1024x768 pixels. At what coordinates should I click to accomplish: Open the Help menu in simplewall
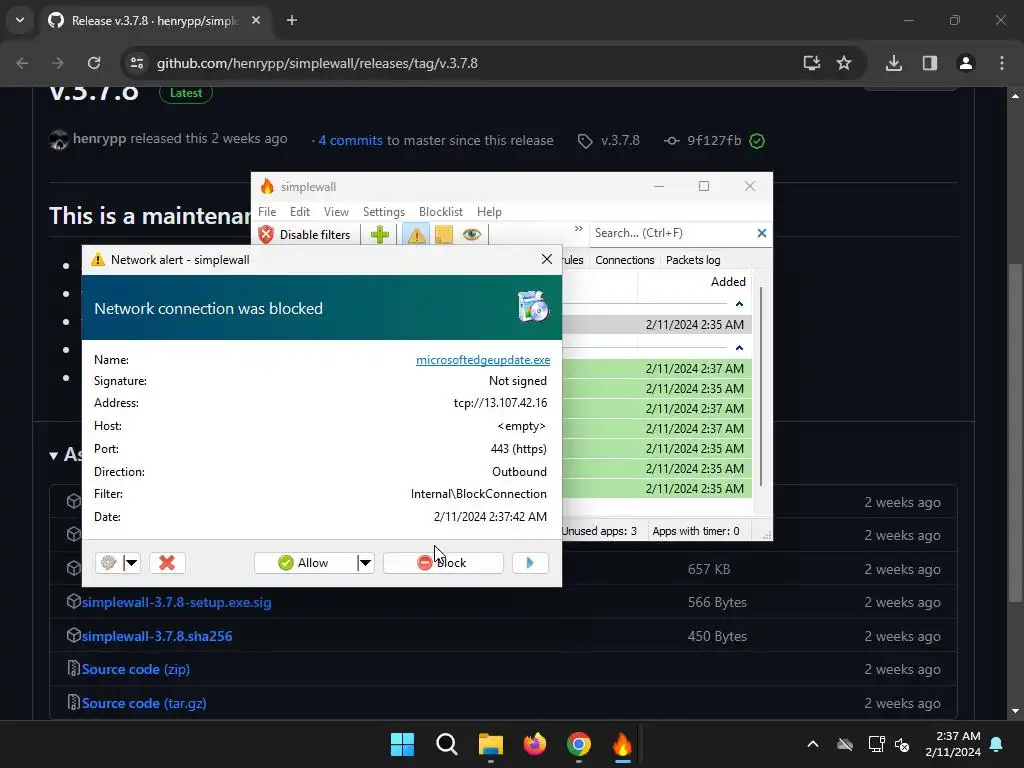489,212
